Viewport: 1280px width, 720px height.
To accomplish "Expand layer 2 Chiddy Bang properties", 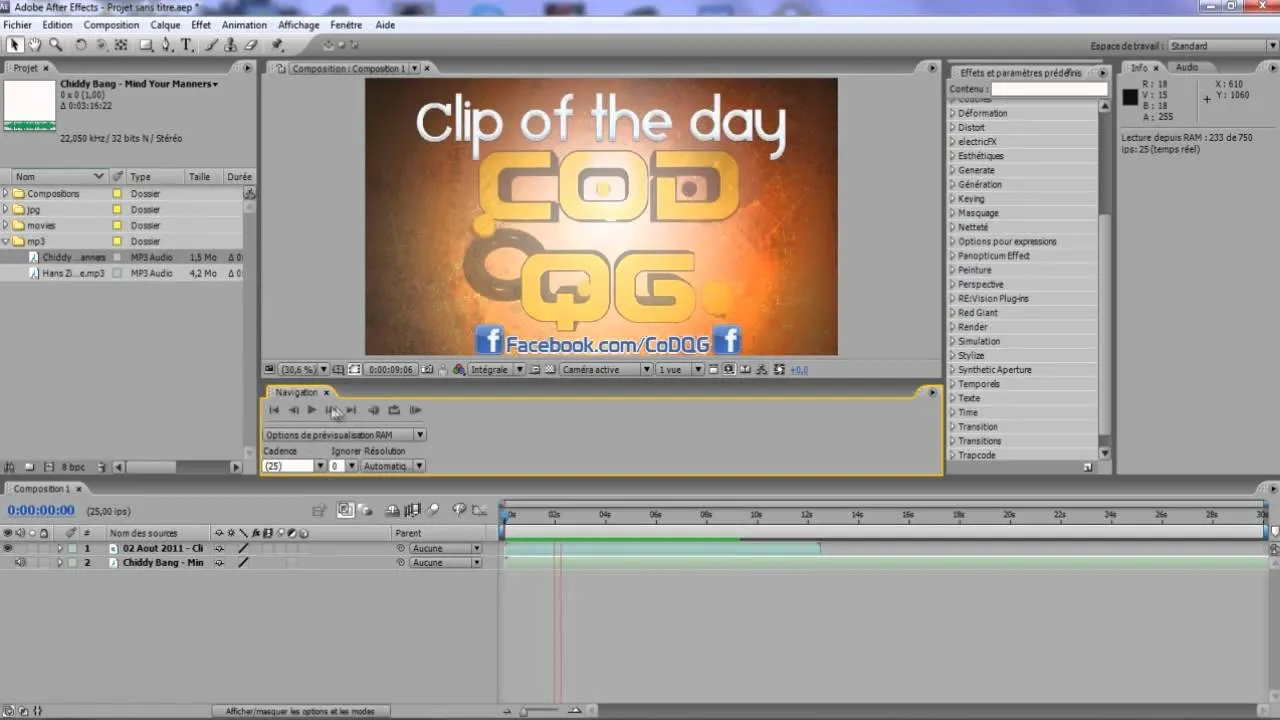I will click(x=59, y=563).
